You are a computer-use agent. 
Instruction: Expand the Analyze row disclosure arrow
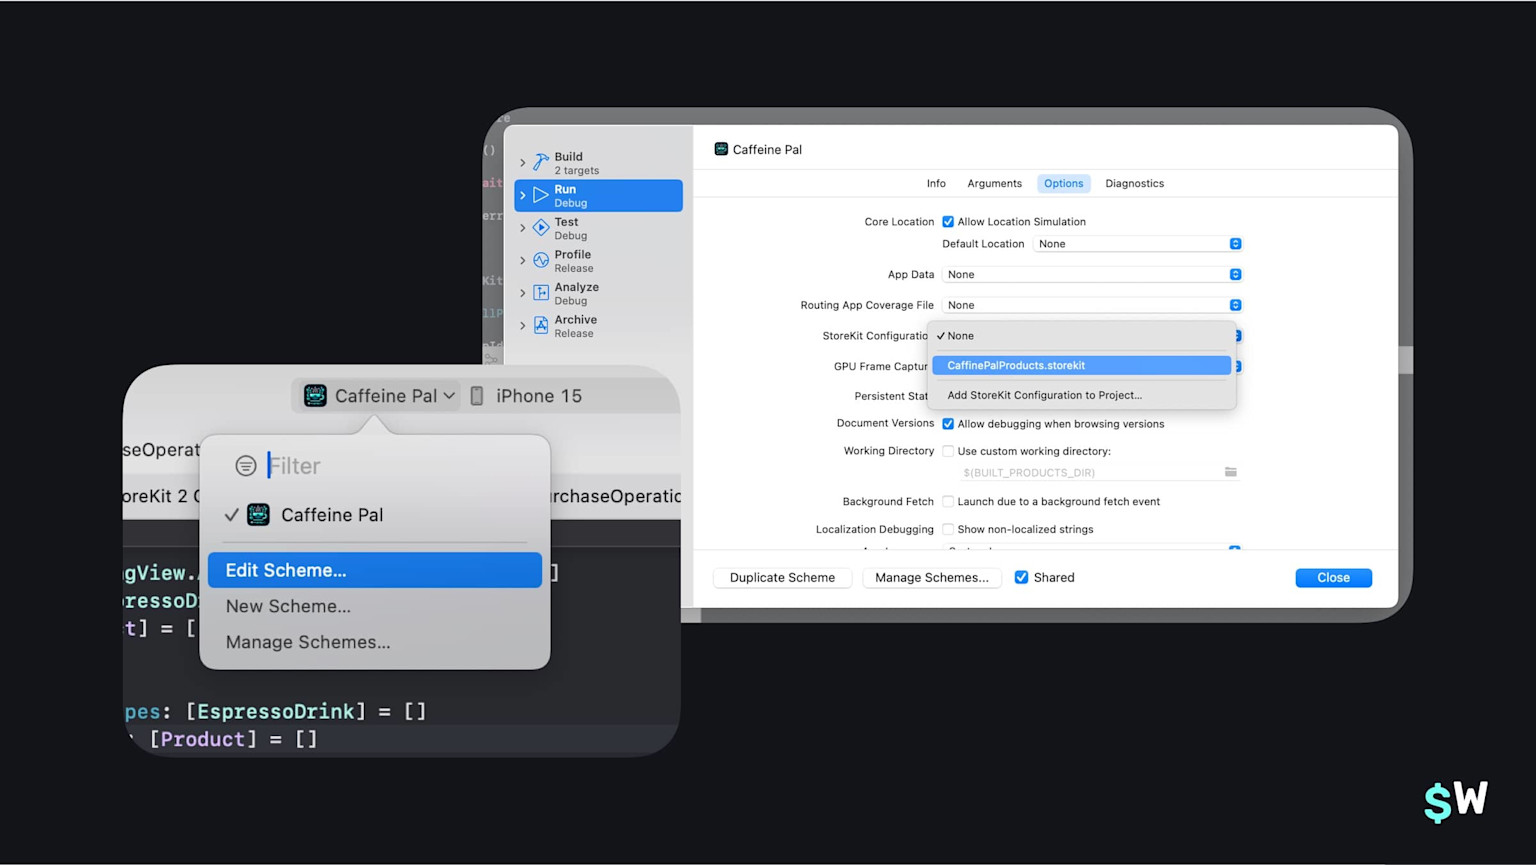(522, 293)
